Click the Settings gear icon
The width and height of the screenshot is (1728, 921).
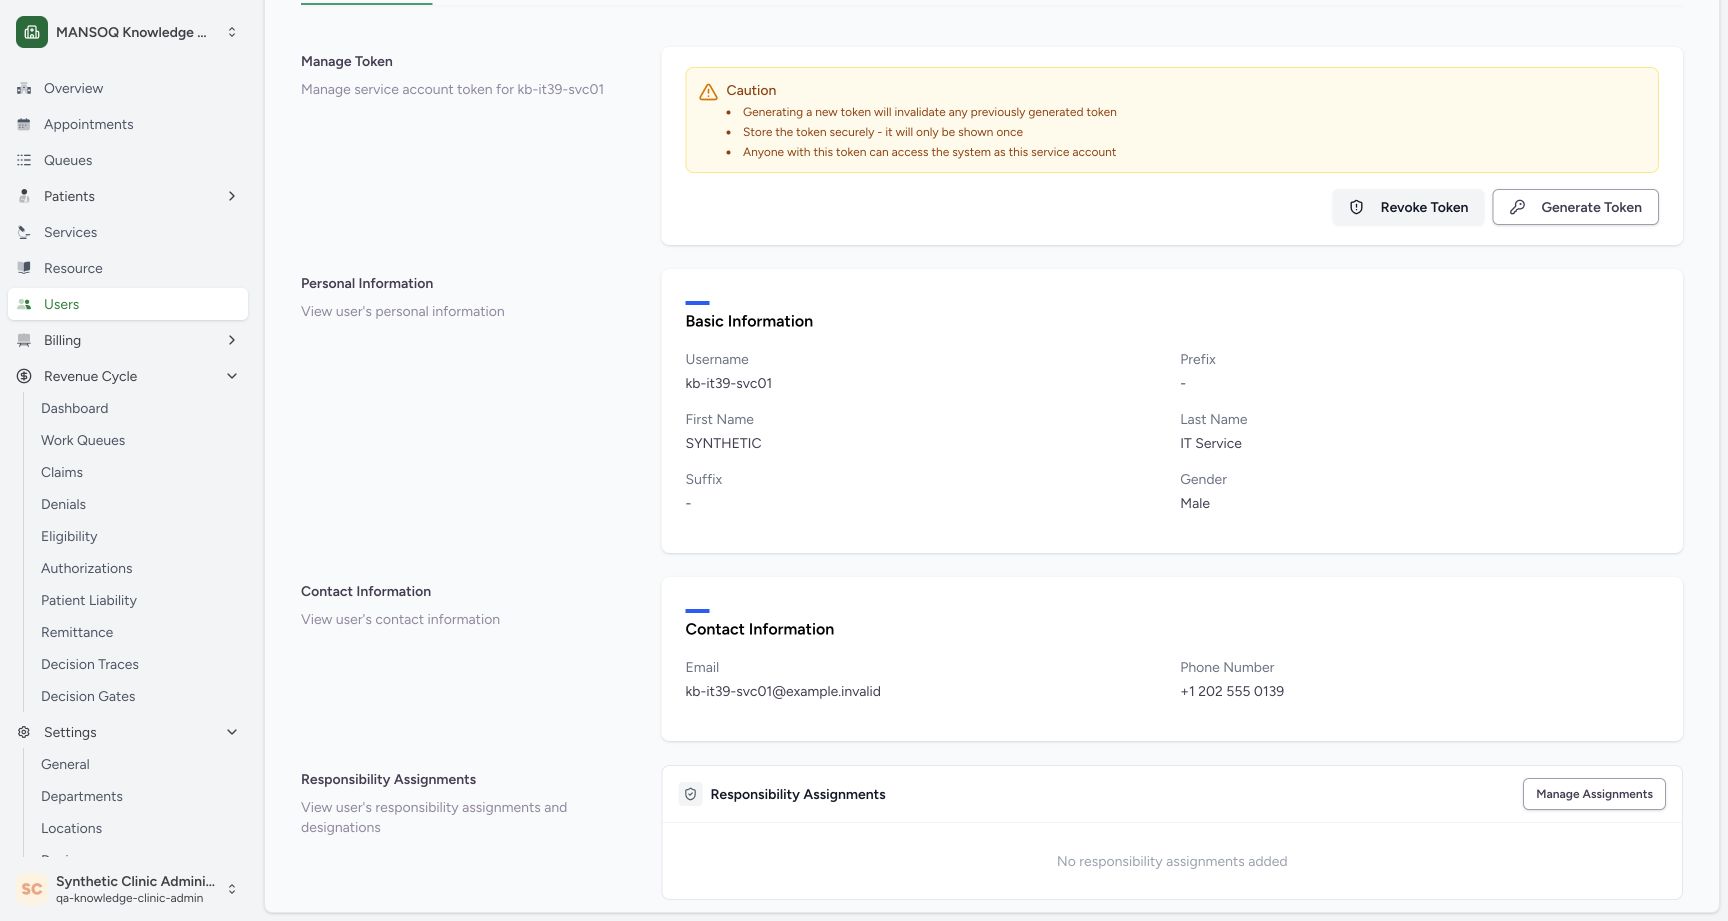[24, 732]
